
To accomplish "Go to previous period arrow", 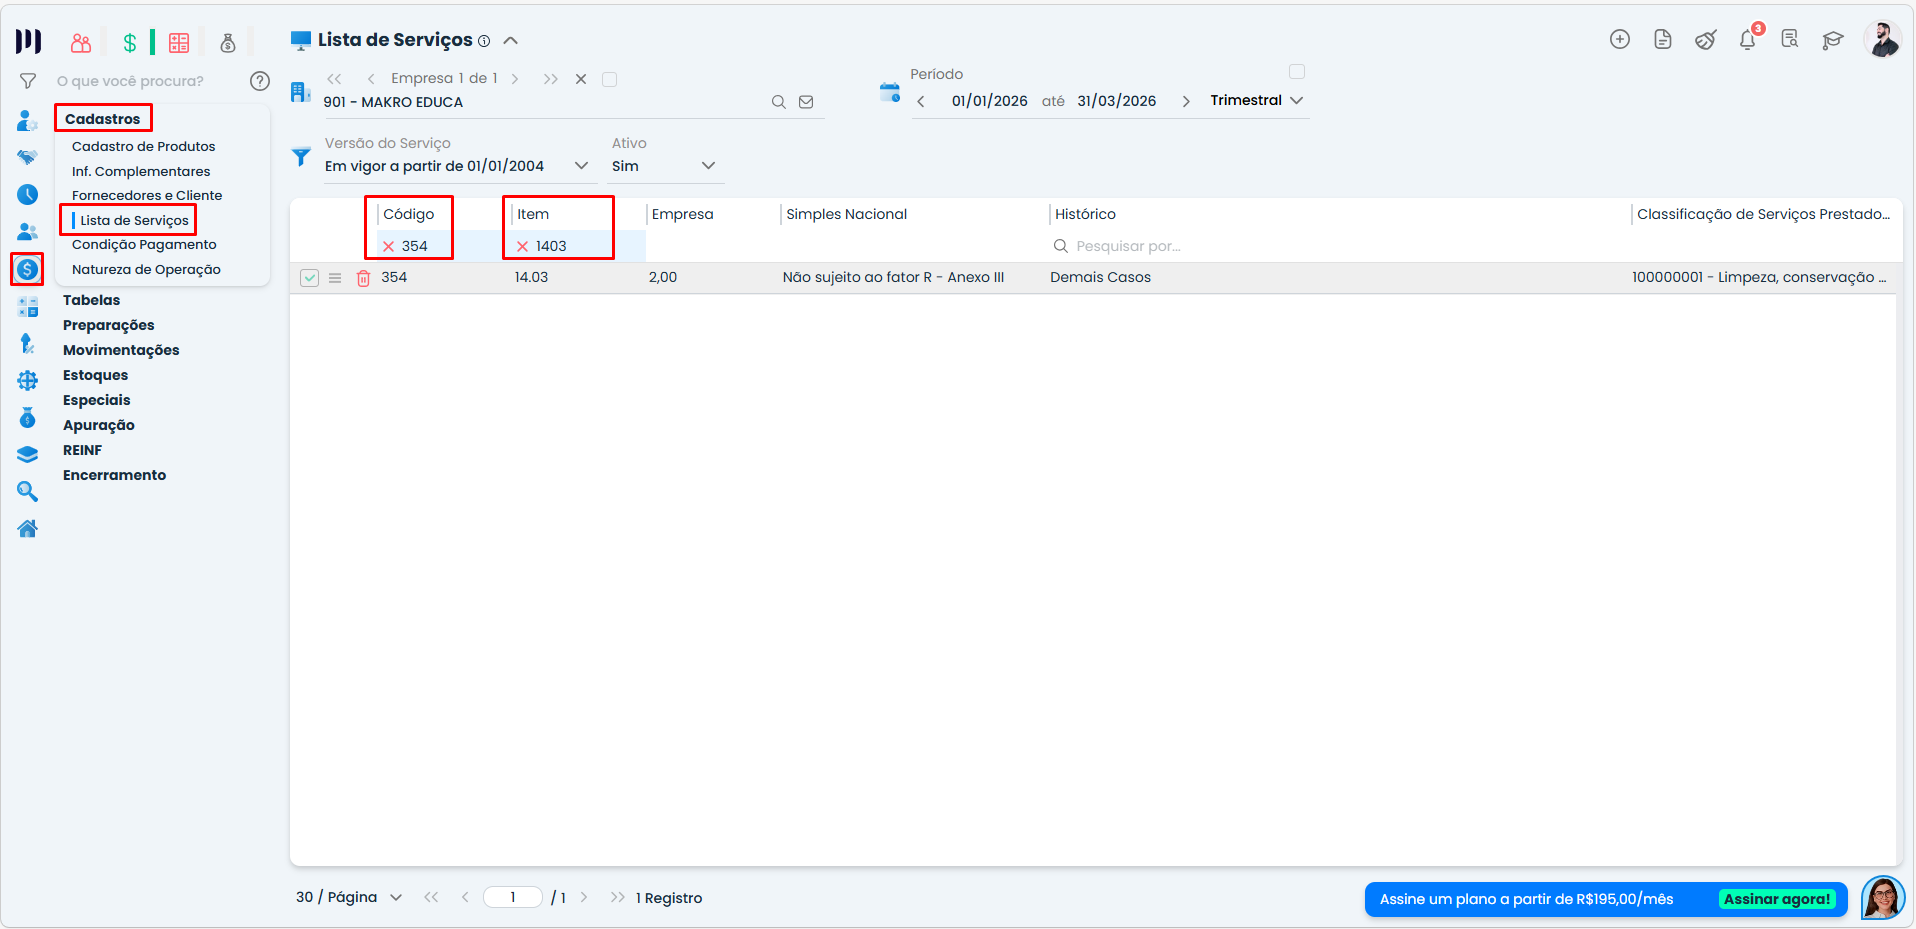I will point(921,102).
